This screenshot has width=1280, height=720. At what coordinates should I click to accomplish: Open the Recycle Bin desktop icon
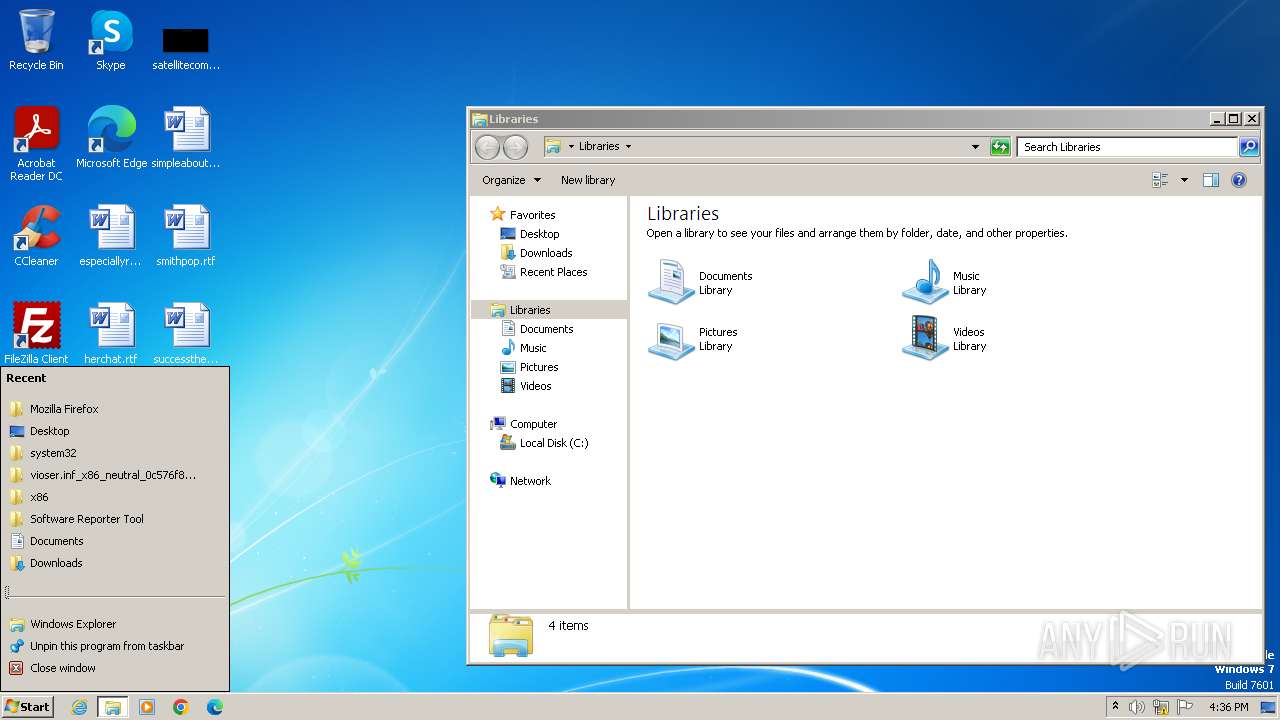(36, 40)
